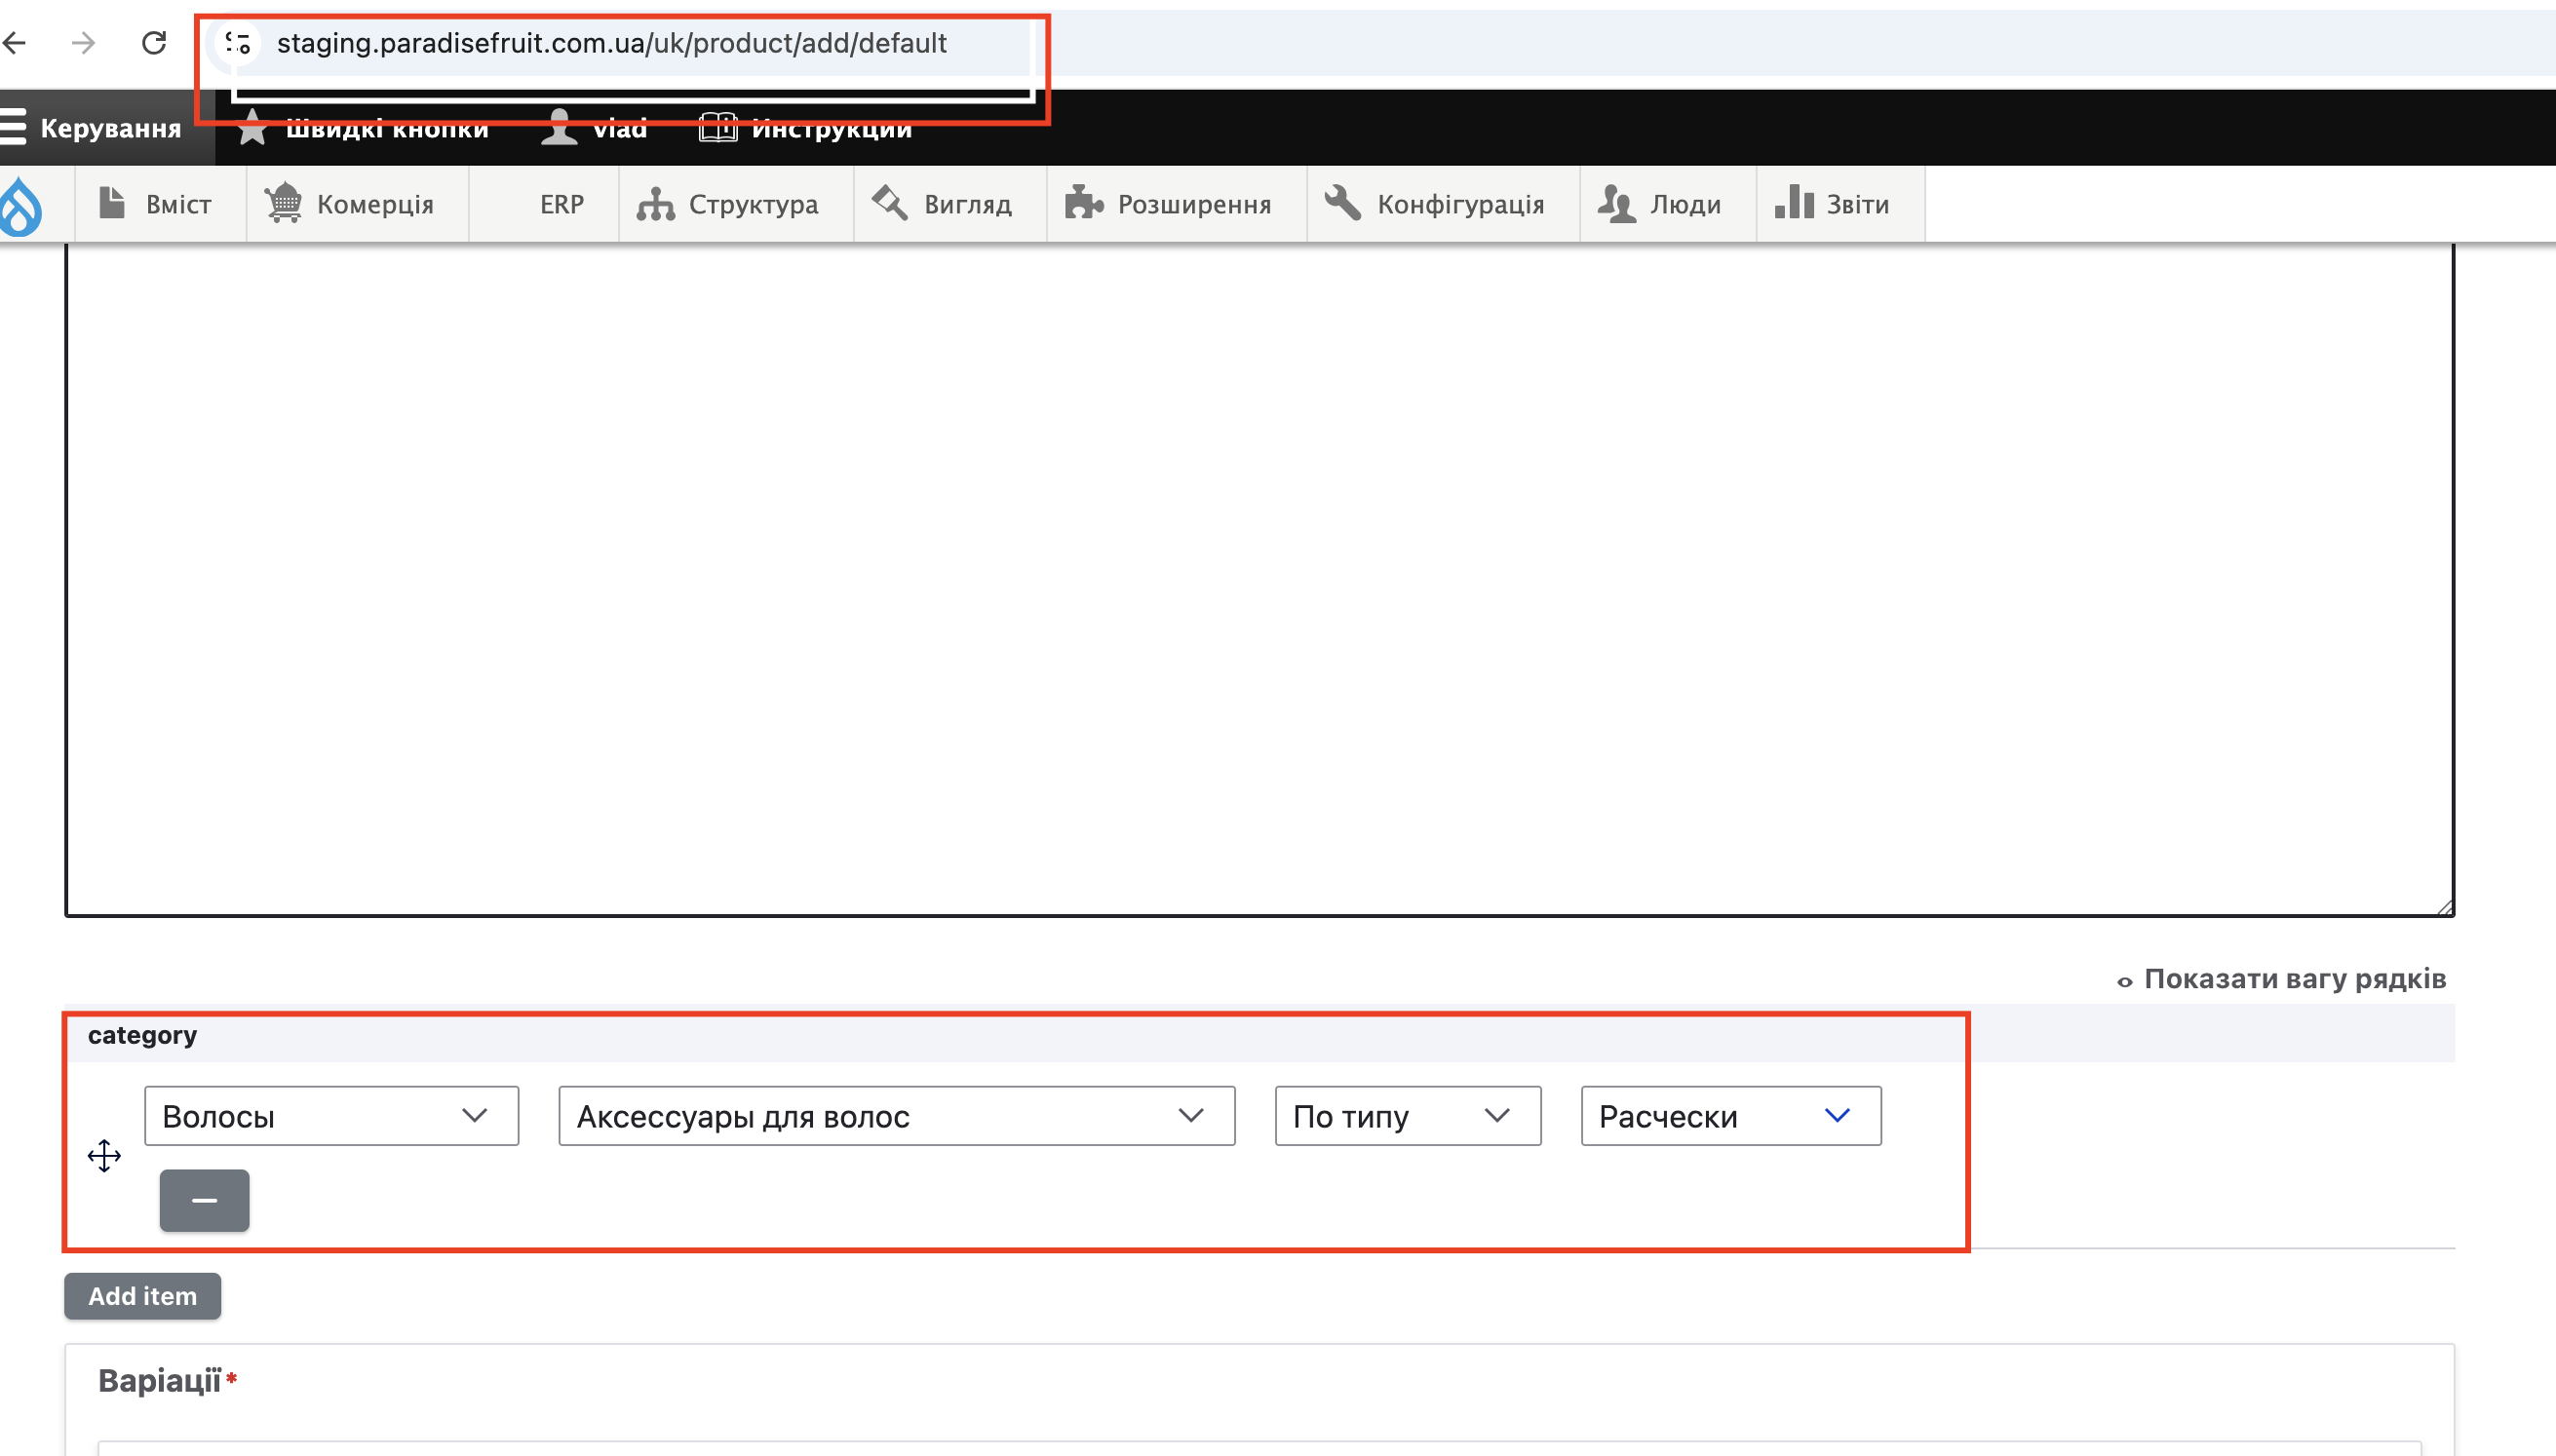
Task: Click the textarea resize handle corner
Action: point(2445,907)
